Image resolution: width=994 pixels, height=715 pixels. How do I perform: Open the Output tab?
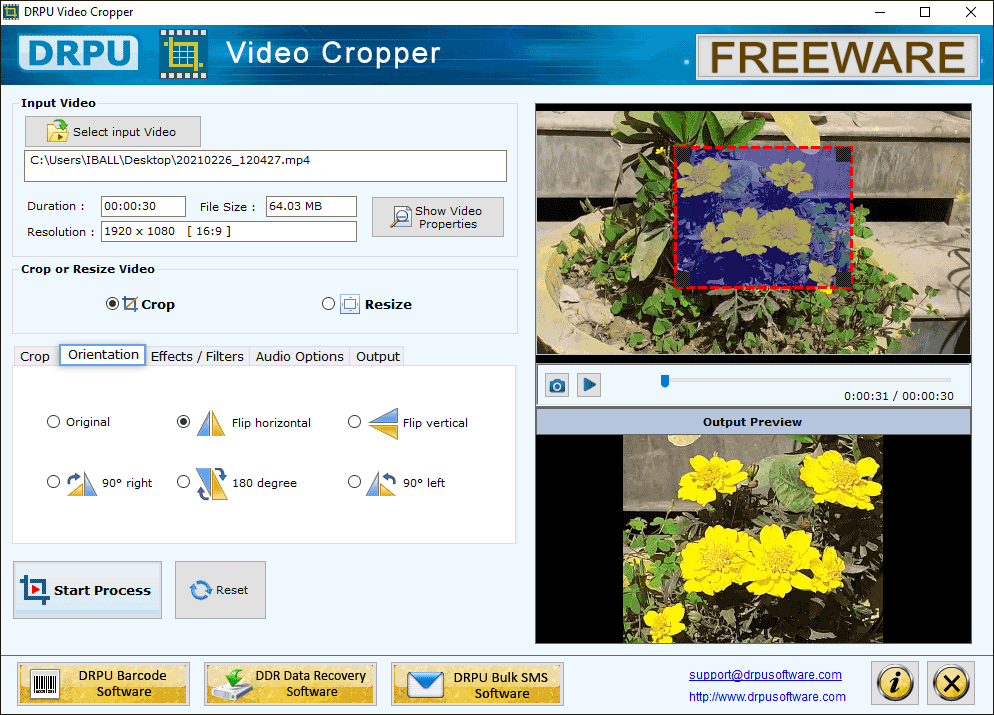click(378, 356)
